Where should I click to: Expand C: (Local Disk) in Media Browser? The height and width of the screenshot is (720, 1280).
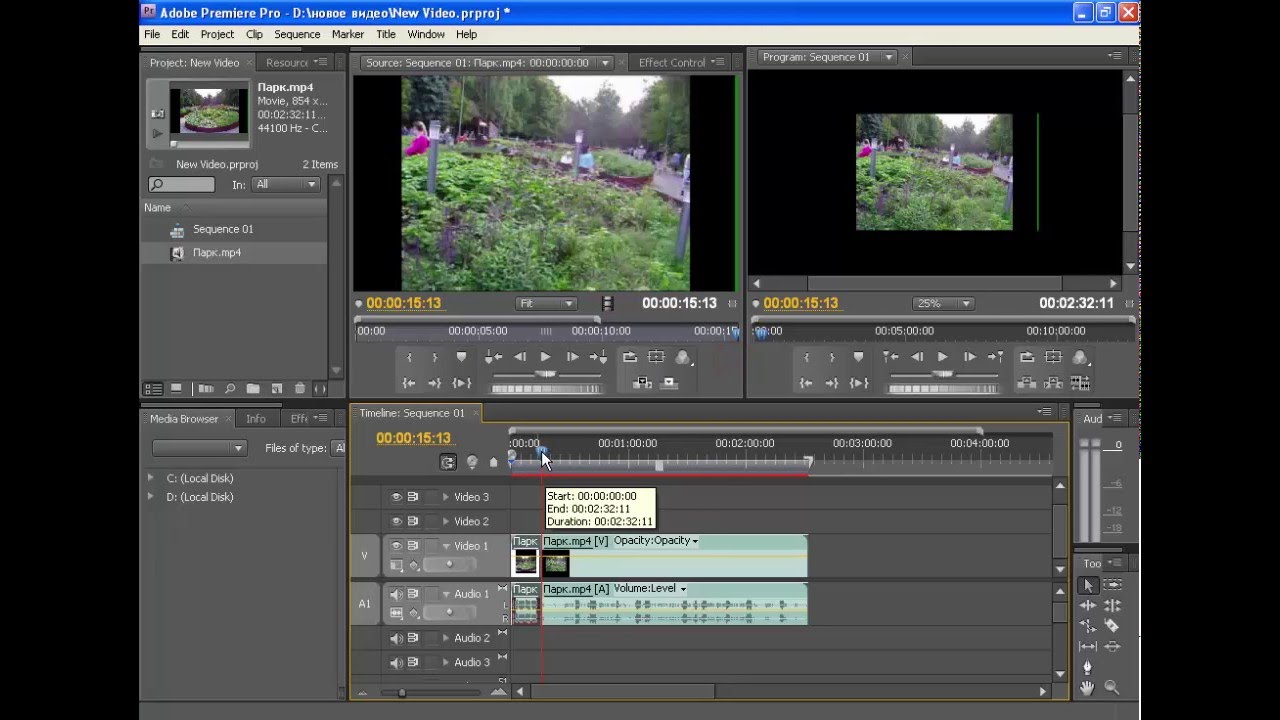pyautogui.click(x=151, y=478)
